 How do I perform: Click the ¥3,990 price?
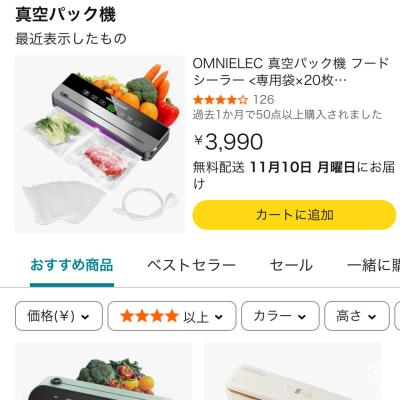point(228,142)
